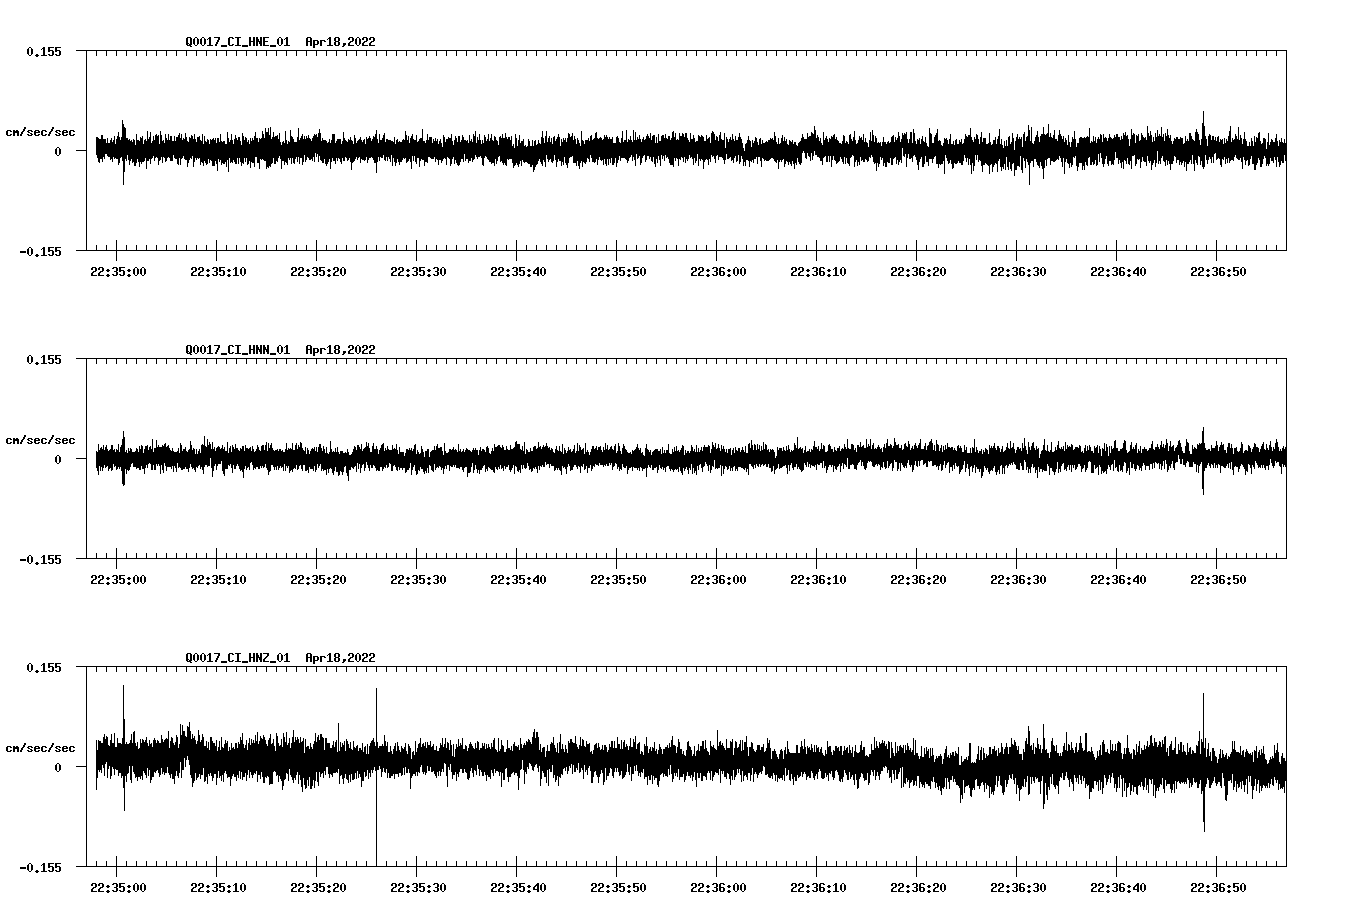Pick 22:36:20 time label under HNZ plot

(918, 887)
